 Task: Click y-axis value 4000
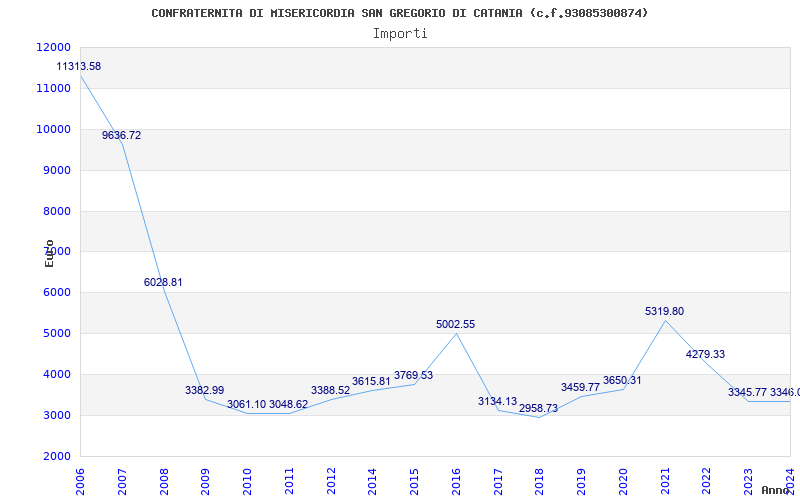tap(56, 374)
